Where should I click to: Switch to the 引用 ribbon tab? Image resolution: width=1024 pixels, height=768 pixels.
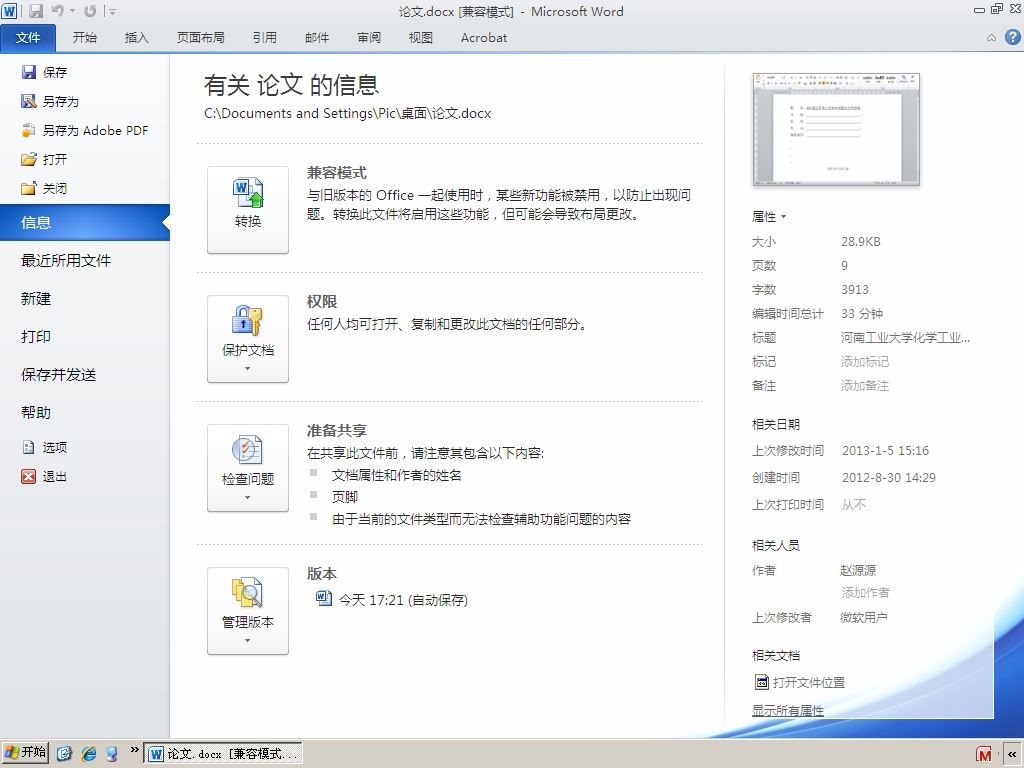tap(264, 38)
